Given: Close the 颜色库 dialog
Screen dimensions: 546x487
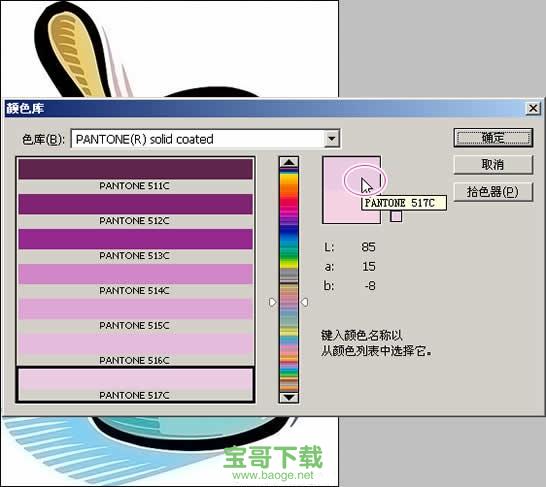Looking at the screenshot, I should pyautogui.click(x=533, y=109).
